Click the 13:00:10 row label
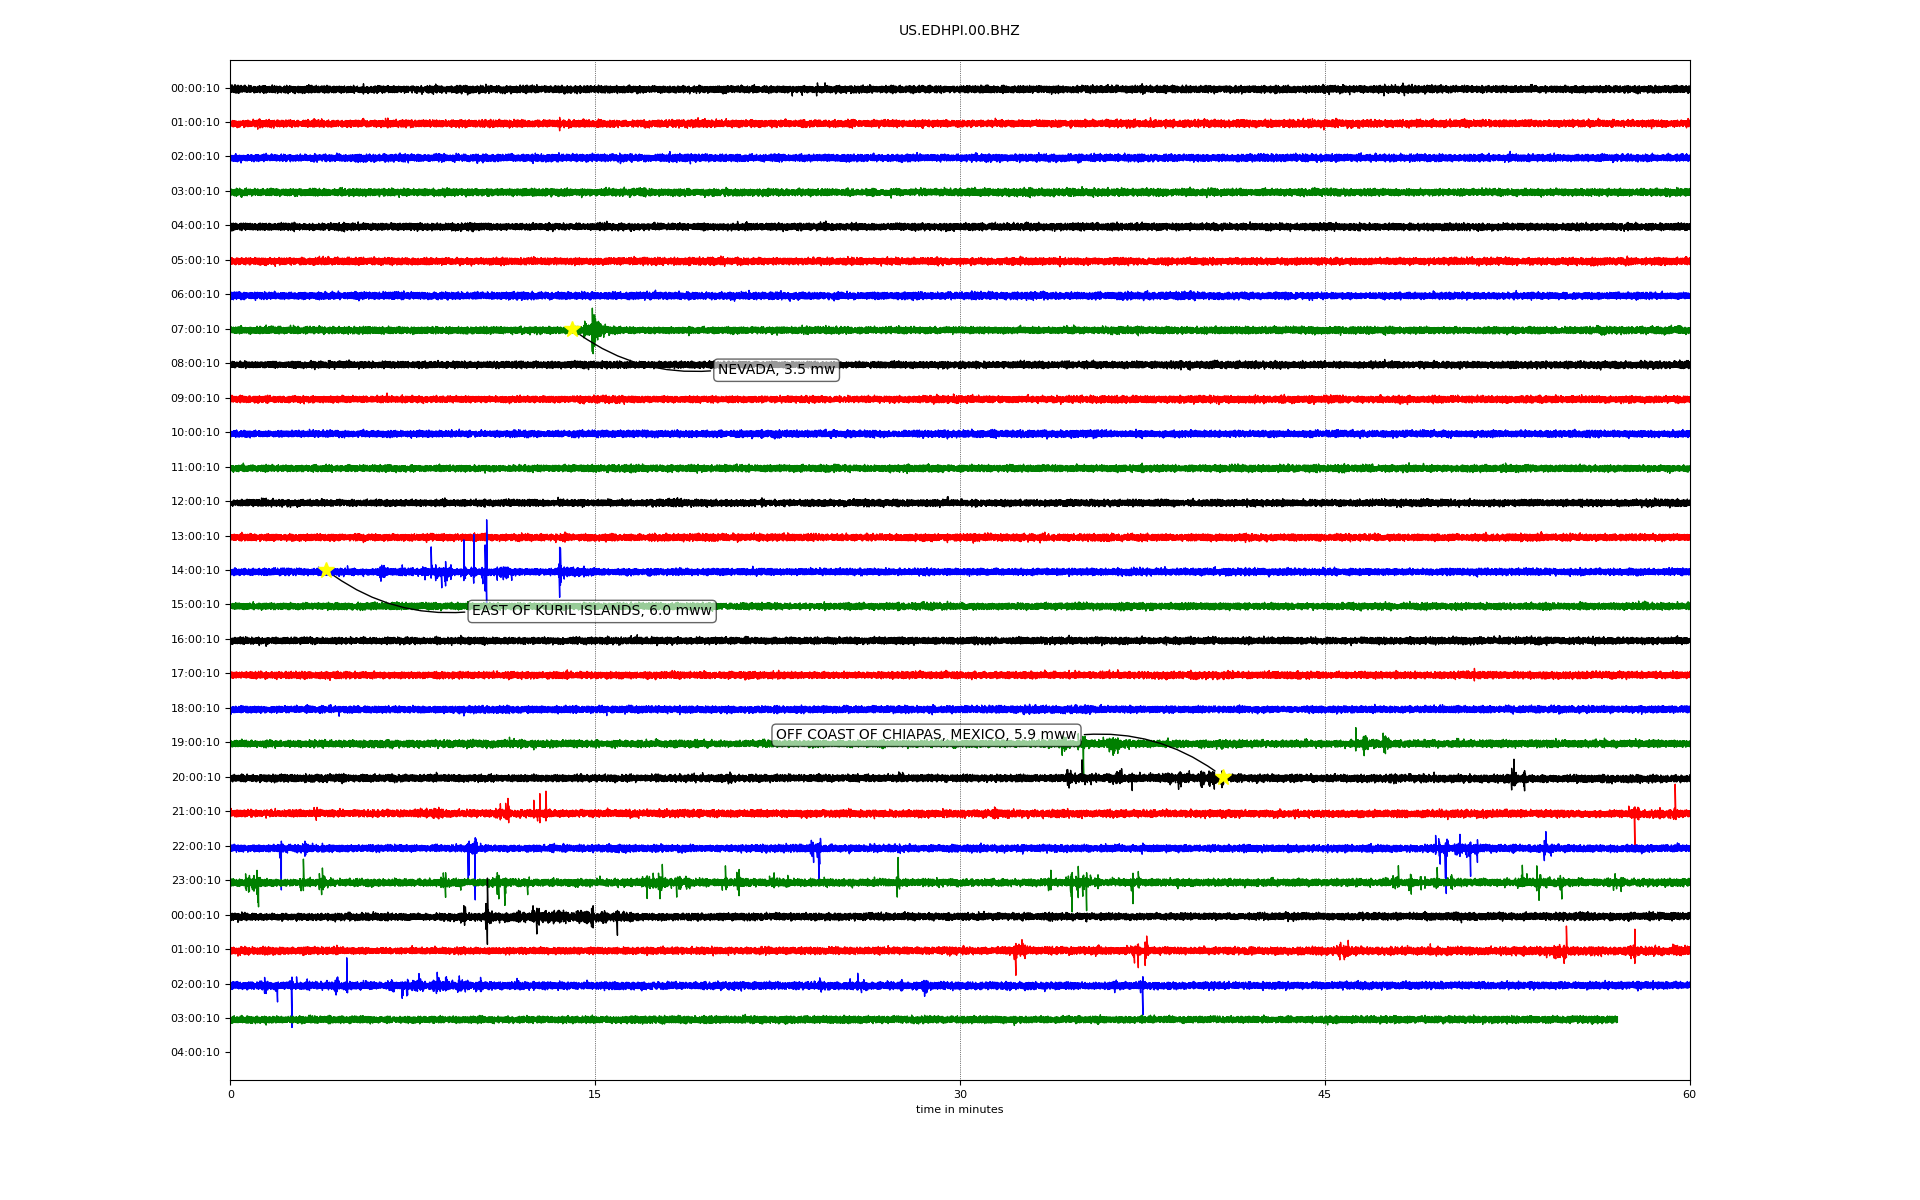This screenshot has height=1200, width=1920. [195, 537]
